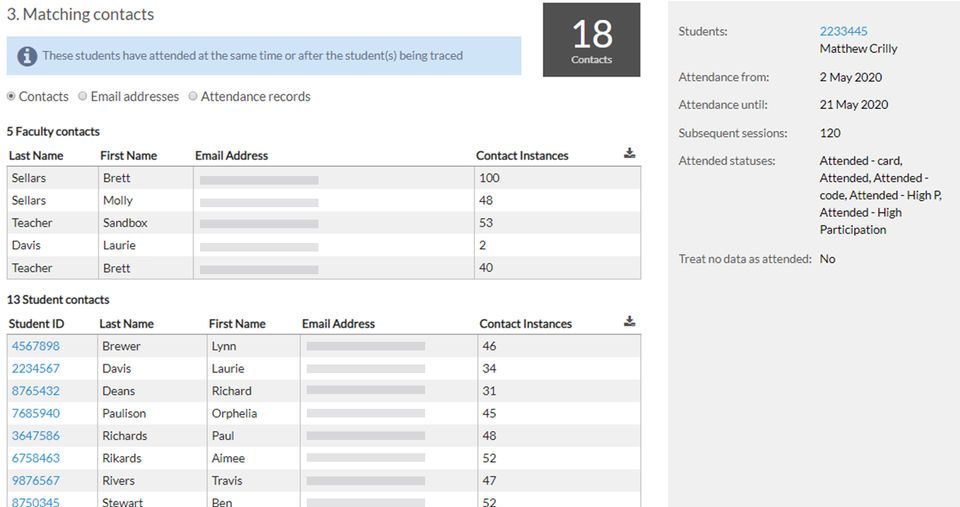Open student 9876567 Rivers record
Screen dimensions: 960x507
35,481
